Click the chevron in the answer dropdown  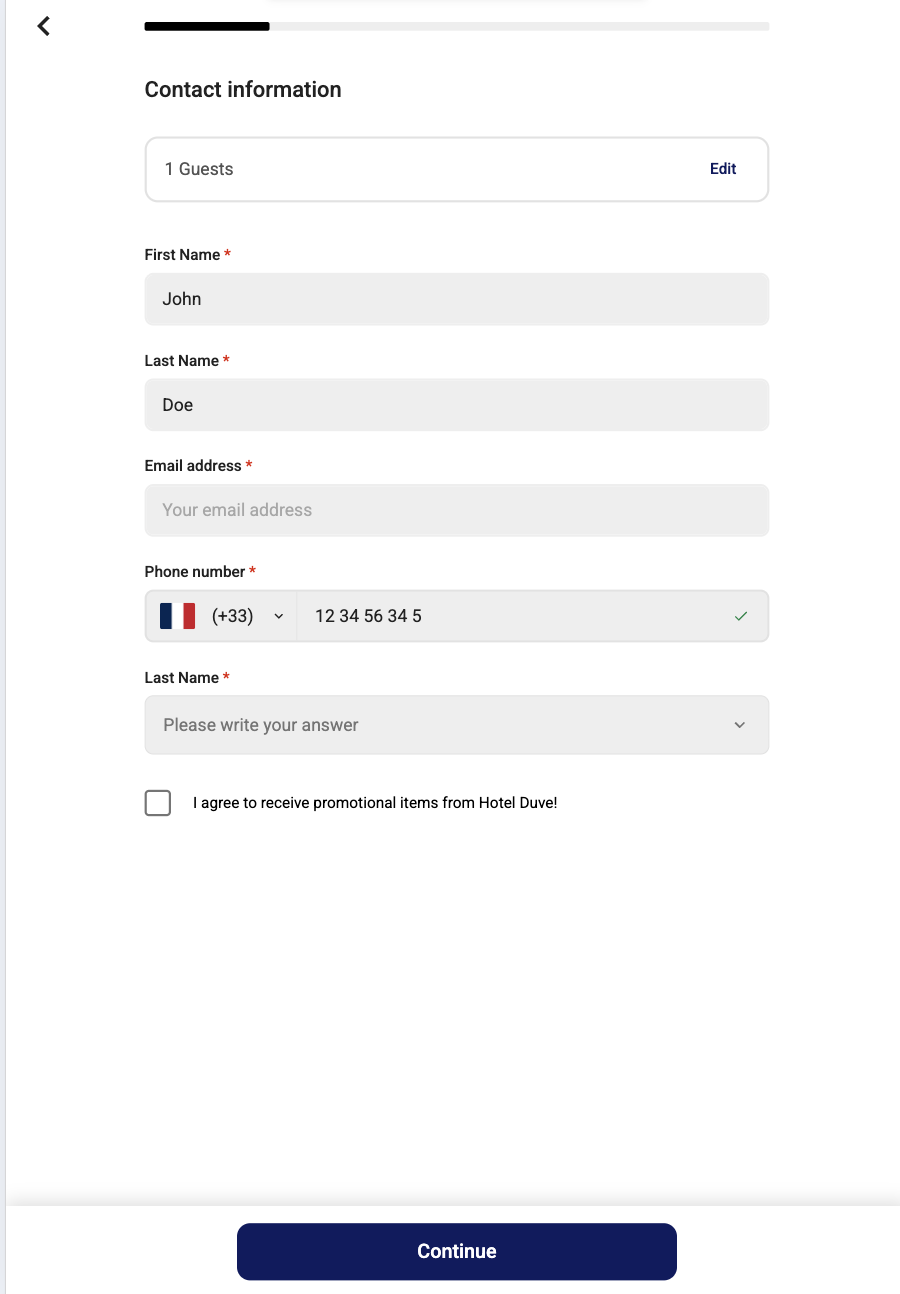(739, 725)
